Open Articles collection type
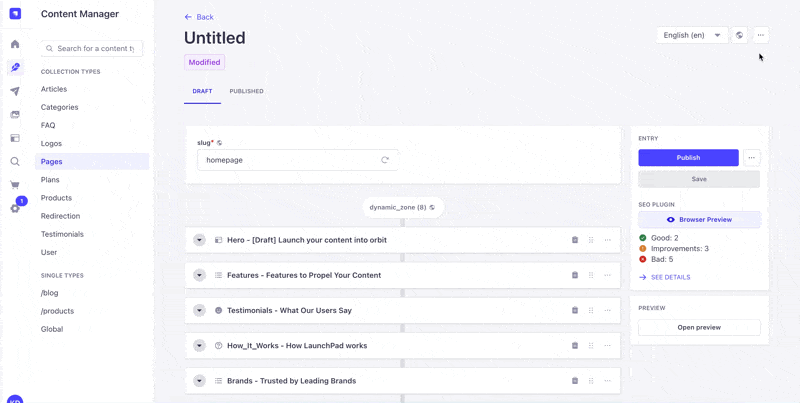Screen dimensions: 800x403 tap(54, 89)
